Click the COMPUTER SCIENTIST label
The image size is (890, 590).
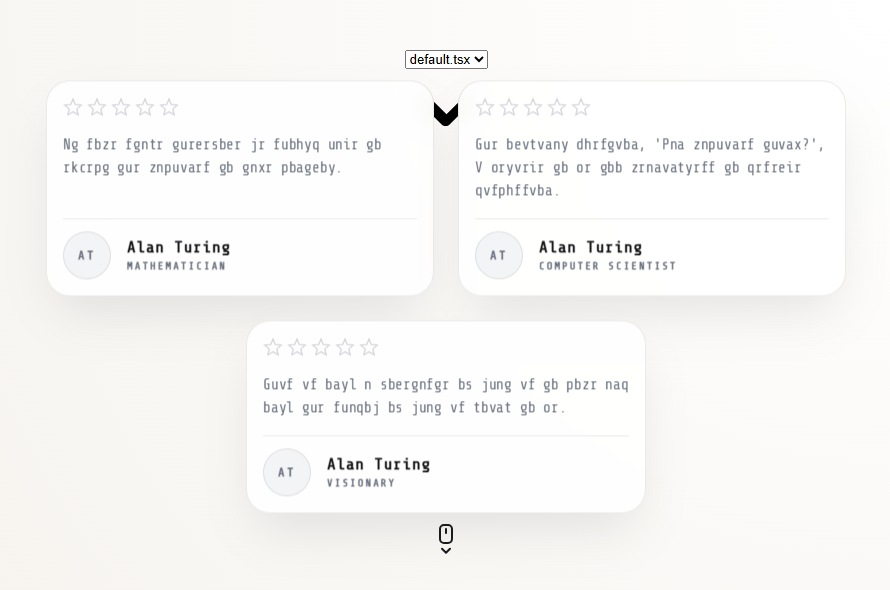607,266
